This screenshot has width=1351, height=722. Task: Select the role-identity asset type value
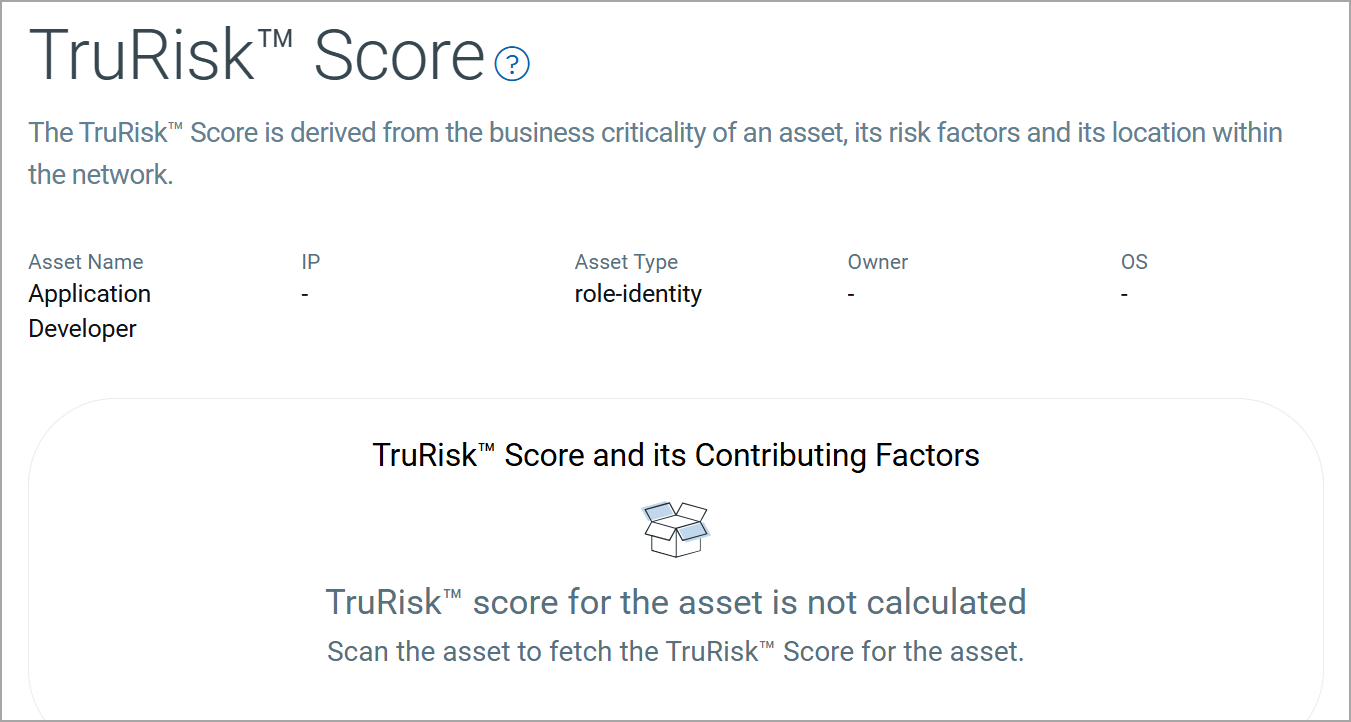638,294
